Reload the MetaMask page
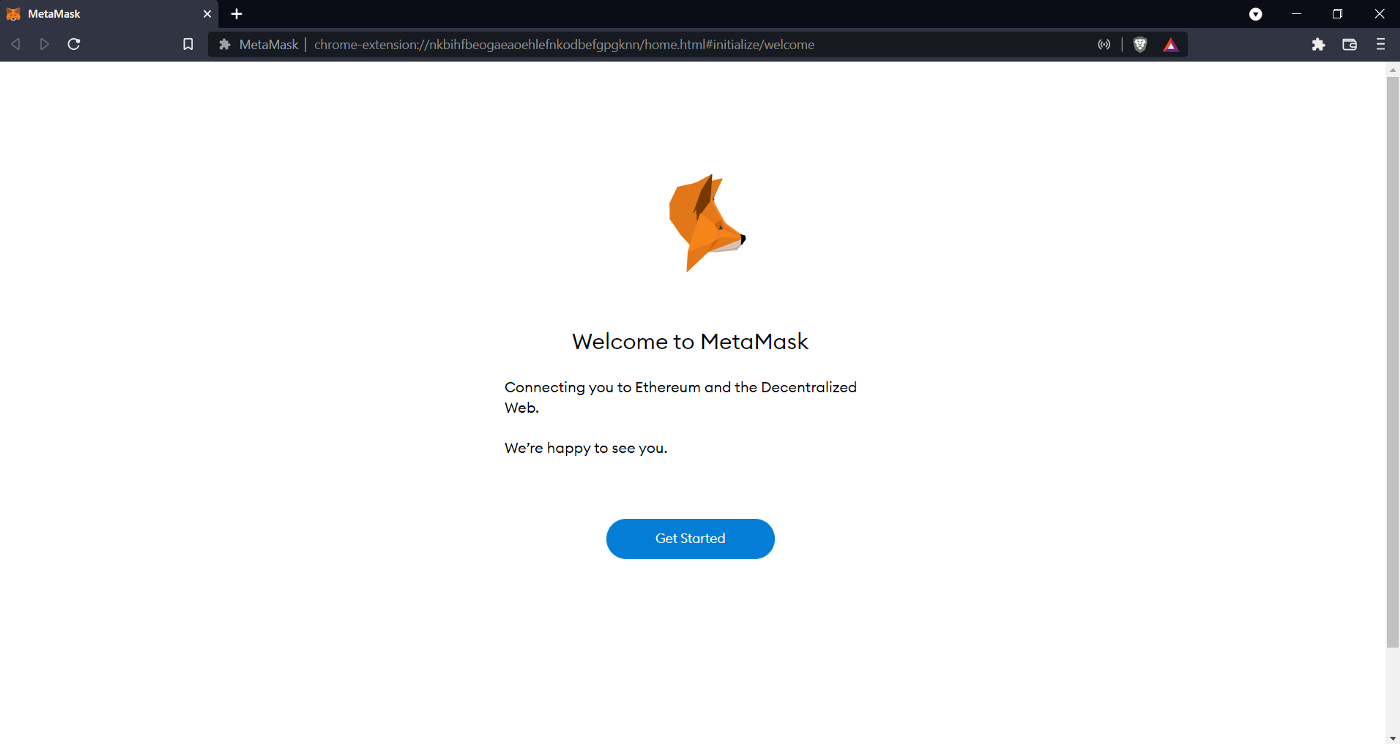The height and width of the screenshot is (744, 1400). click(x=73, y=44)
